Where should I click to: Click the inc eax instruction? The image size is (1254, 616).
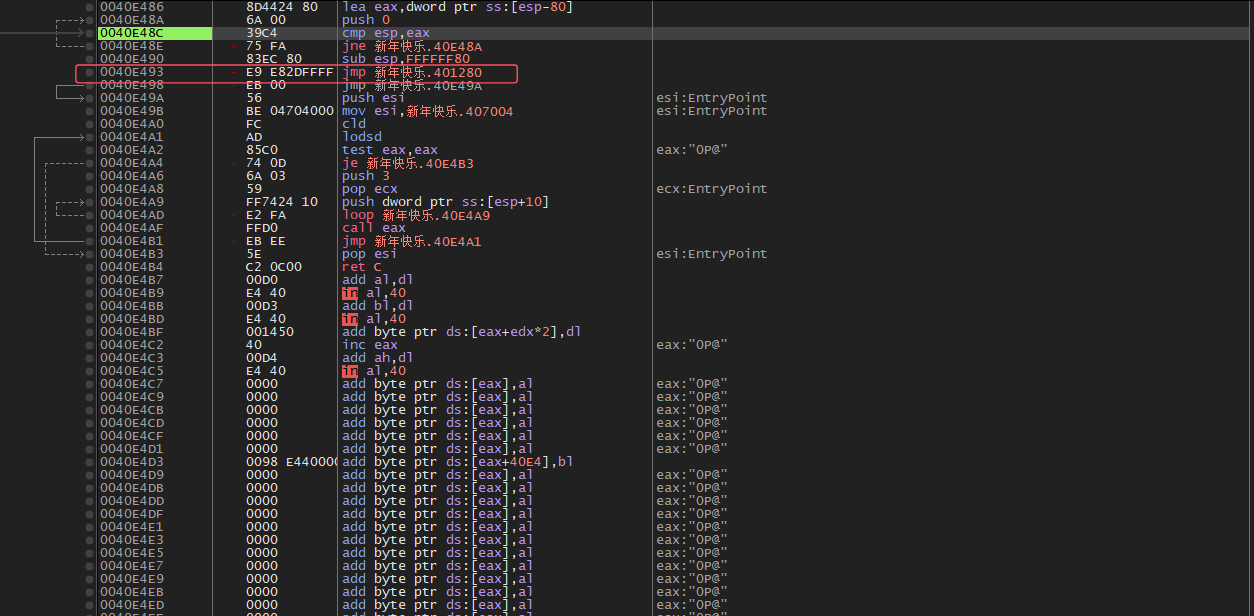pos(370,345)
